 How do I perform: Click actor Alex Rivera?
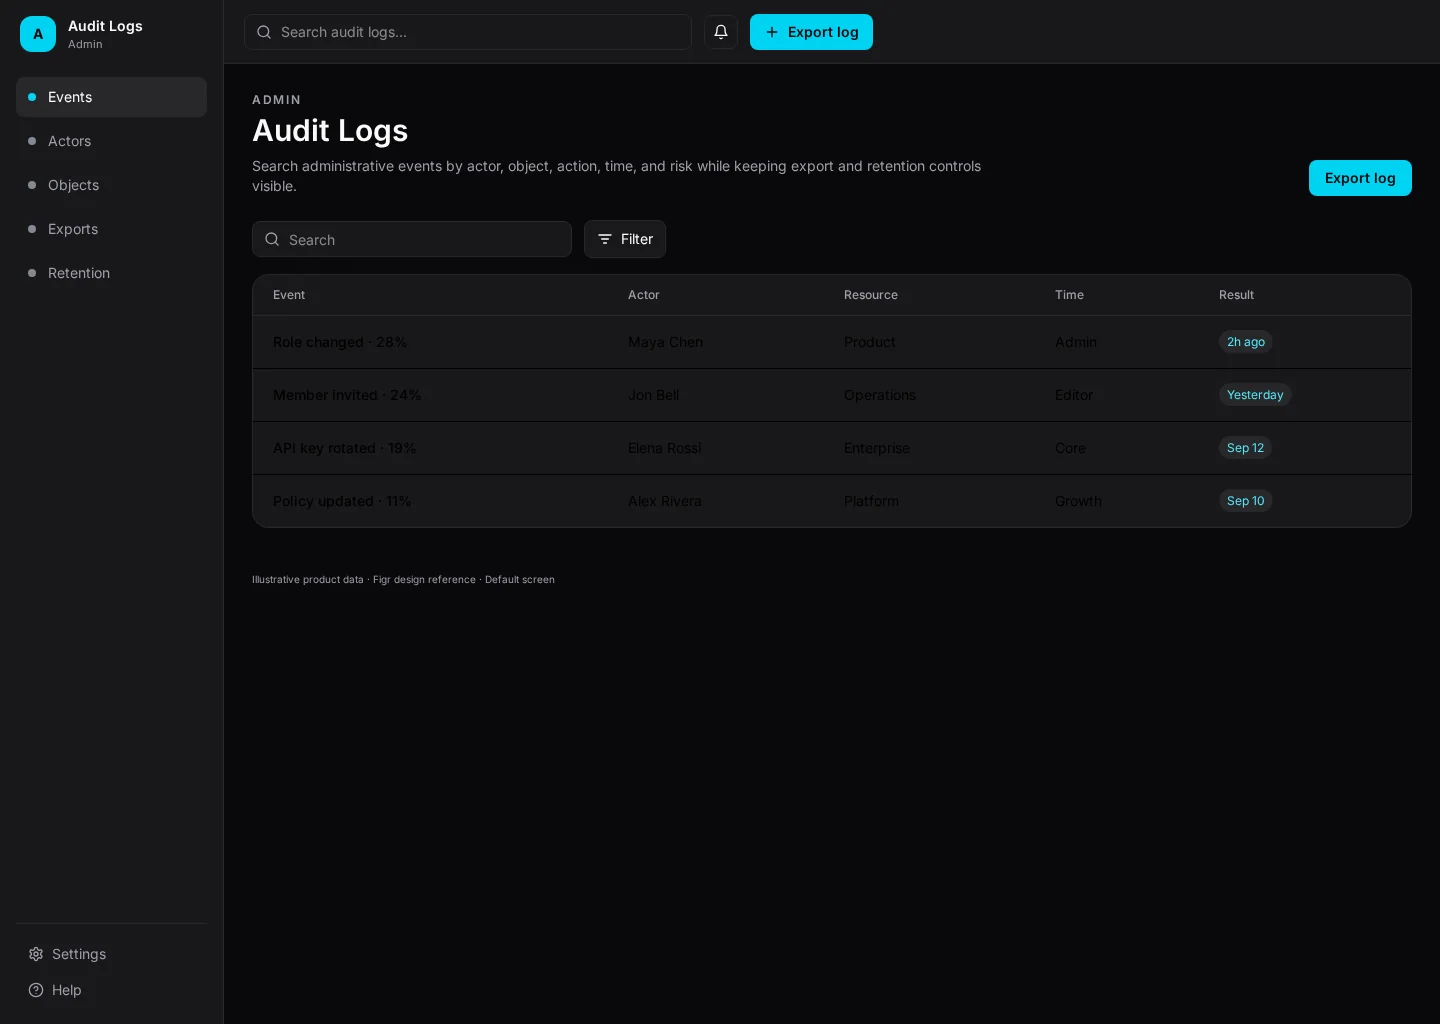(665, 501)
